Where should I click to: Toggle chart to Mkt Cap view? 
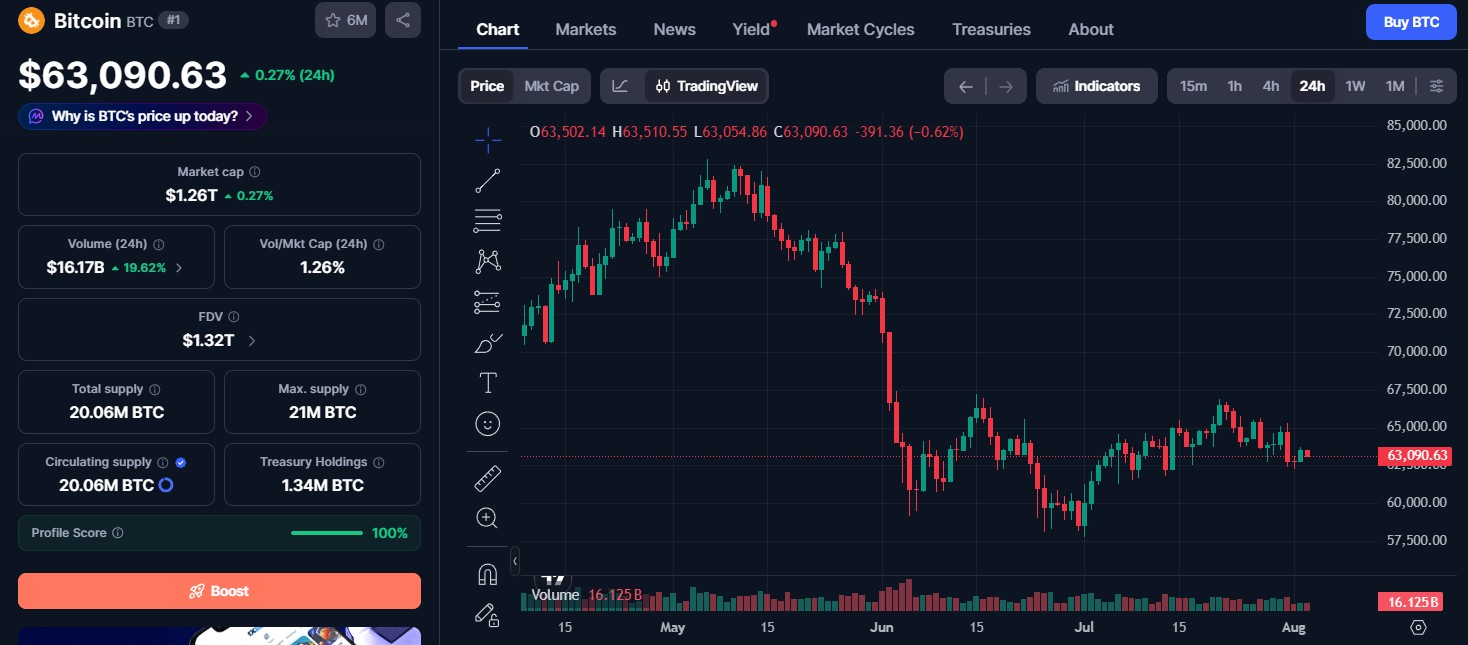552,86
